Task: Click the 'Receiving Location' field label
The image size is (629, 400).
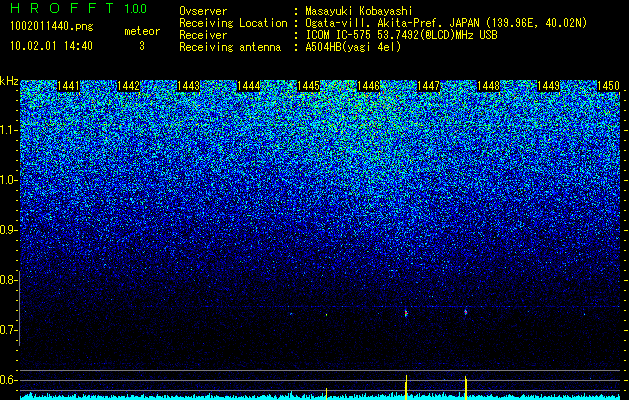Action: 233,23
